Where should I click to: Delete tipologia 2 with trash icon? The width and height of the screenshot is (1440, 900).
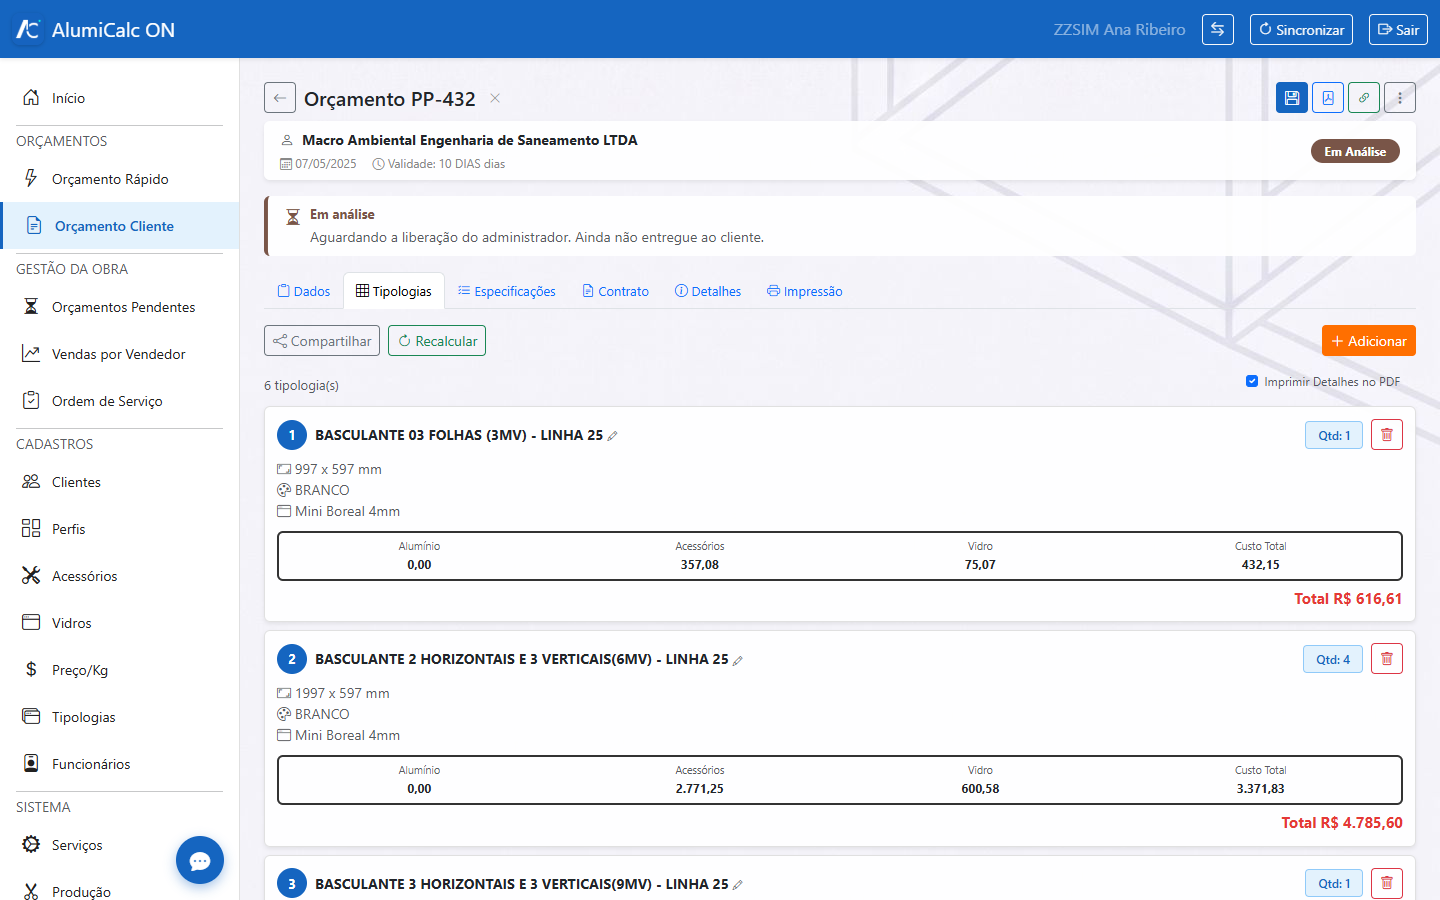pyautogui.click(x=1387, y=659)
